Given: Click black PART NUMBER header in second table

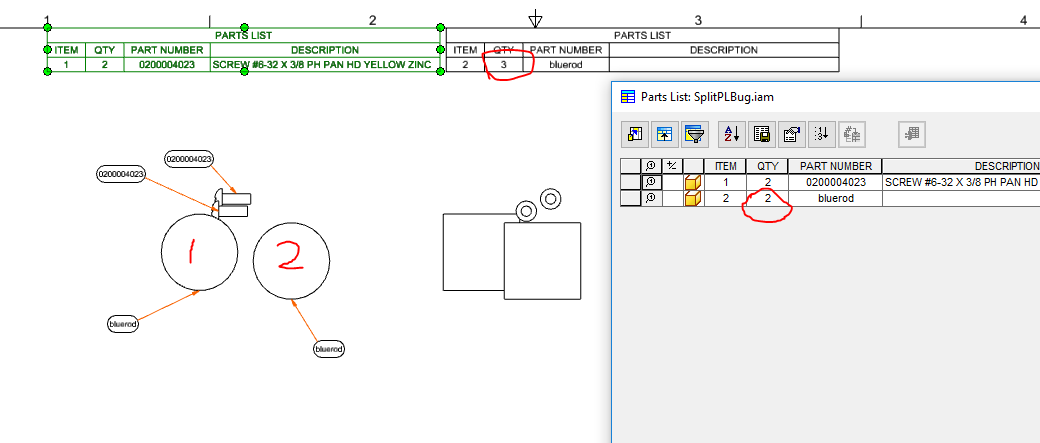Looking at the screenshot, I should point(566,50).
